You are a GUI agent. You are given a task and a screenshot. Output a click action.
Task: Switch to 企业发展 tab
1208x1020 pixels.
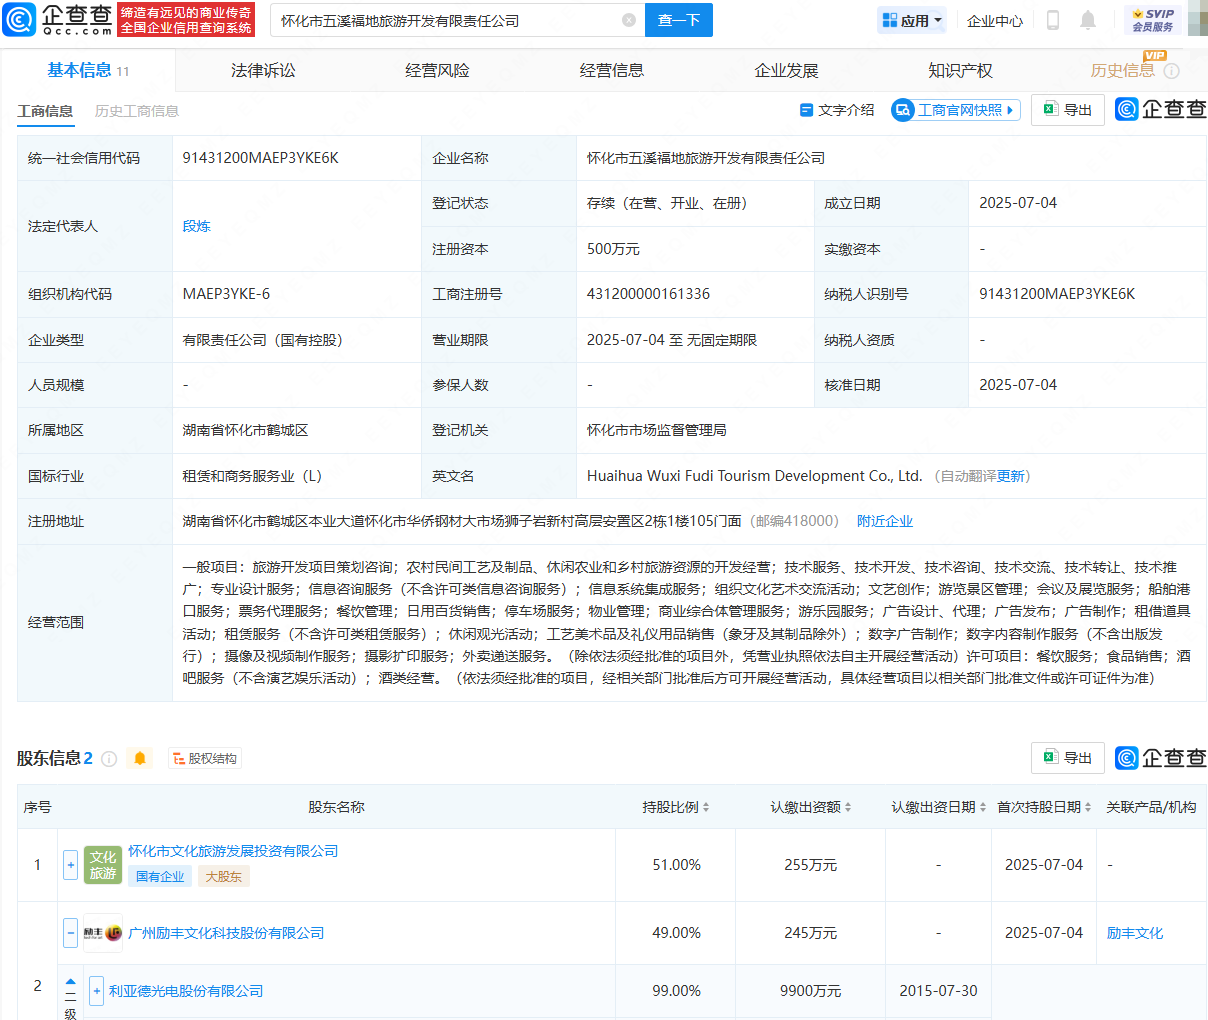pos(786,70)
